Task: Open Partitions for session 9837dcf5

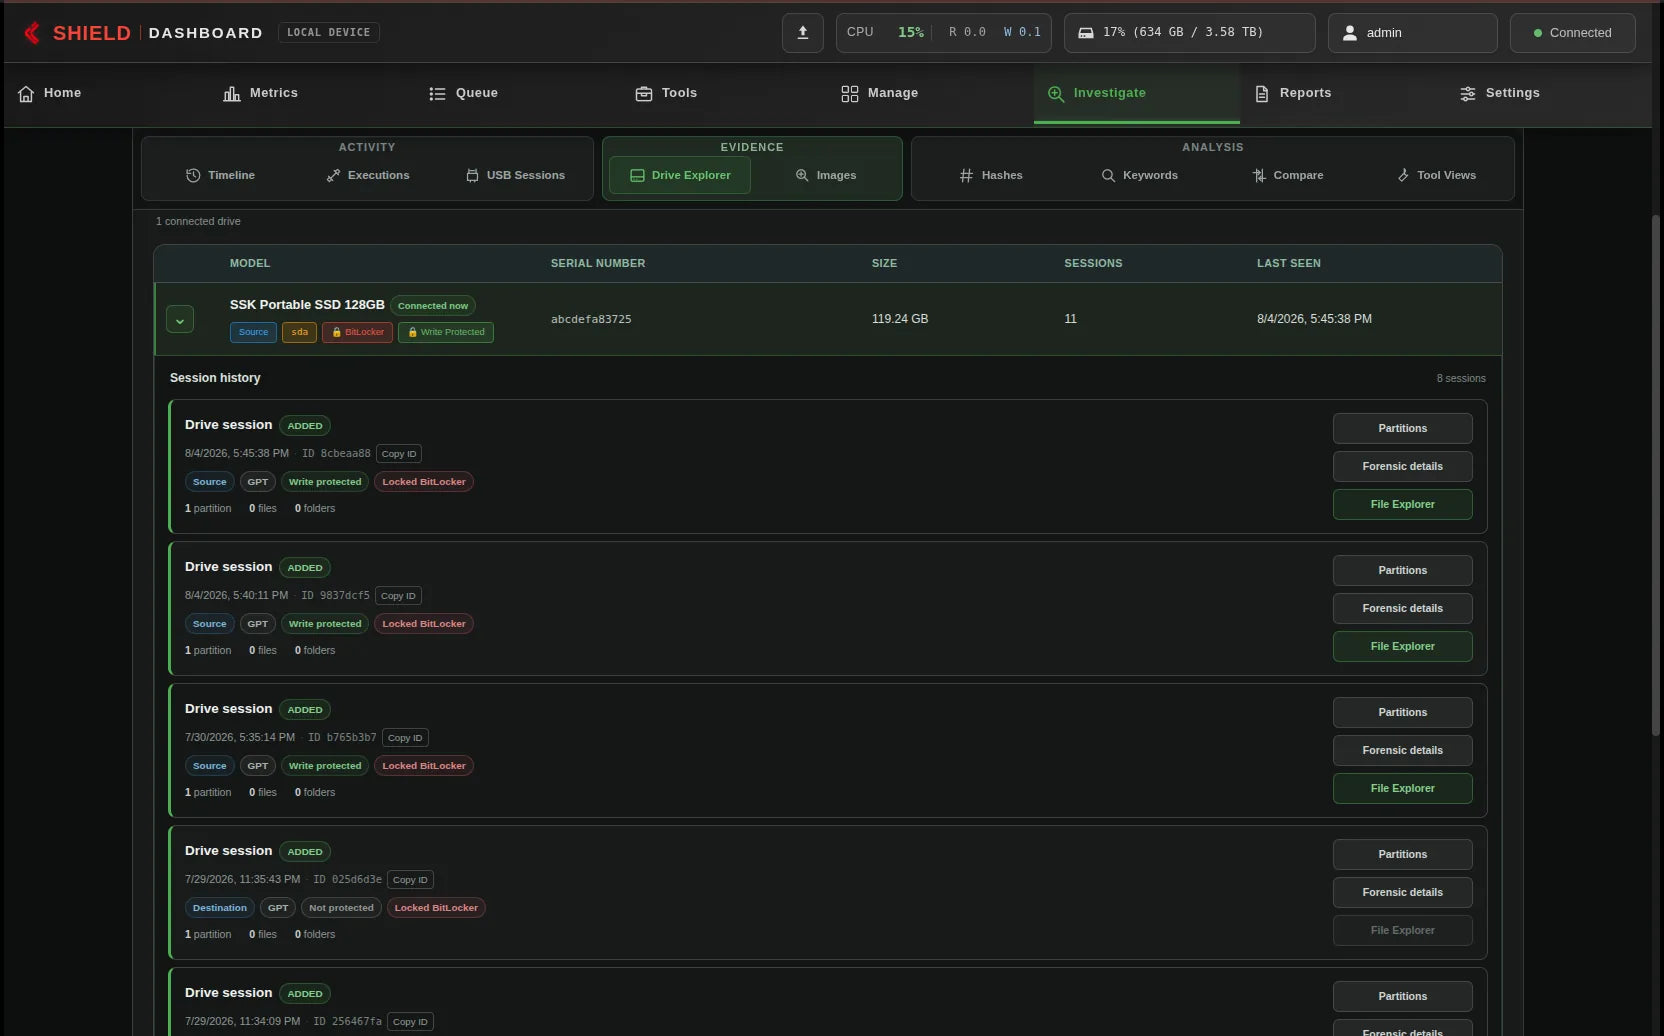Action: coord(1402,570)
